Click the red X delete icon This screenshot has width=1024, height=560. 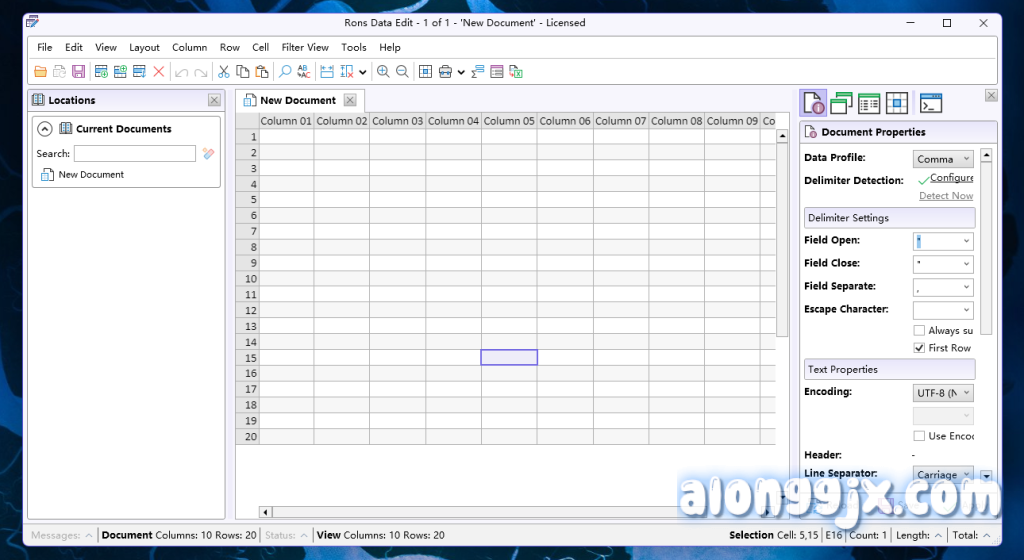tap(158, 72)
